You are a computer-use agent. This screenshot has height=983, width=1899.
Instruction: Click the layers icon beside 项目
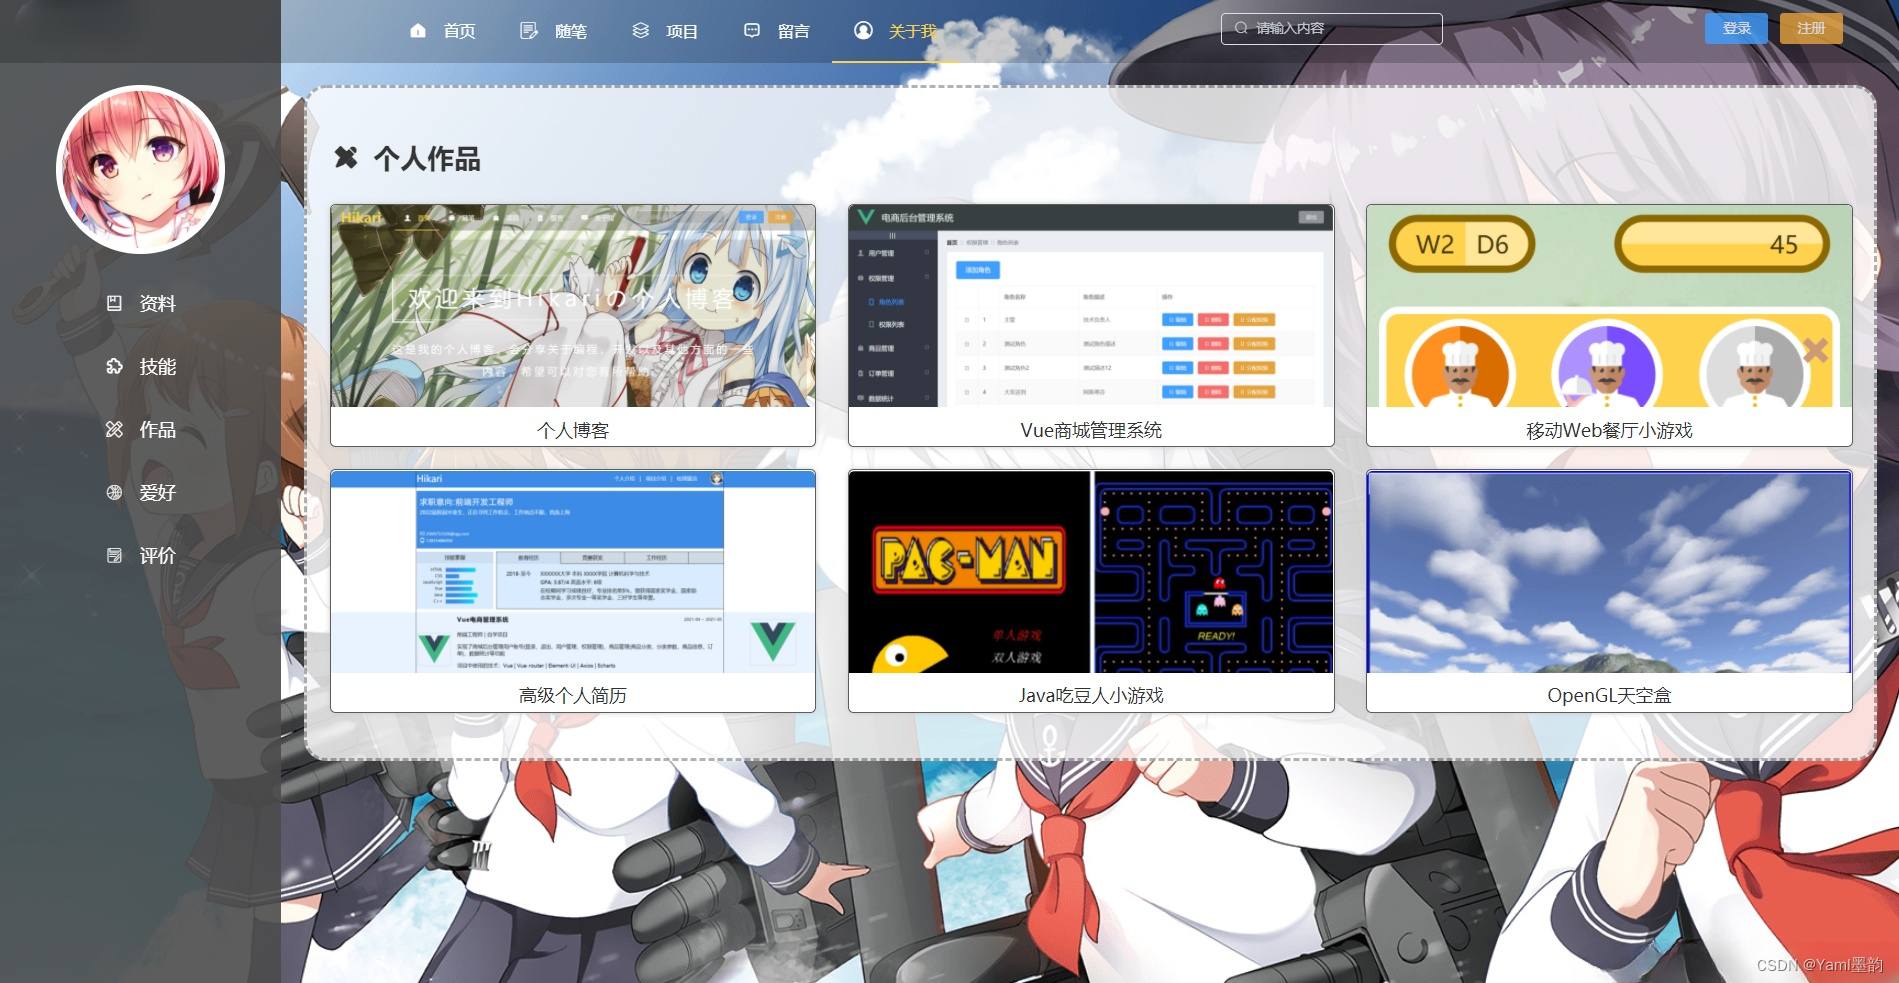click(x=641, y=31)
